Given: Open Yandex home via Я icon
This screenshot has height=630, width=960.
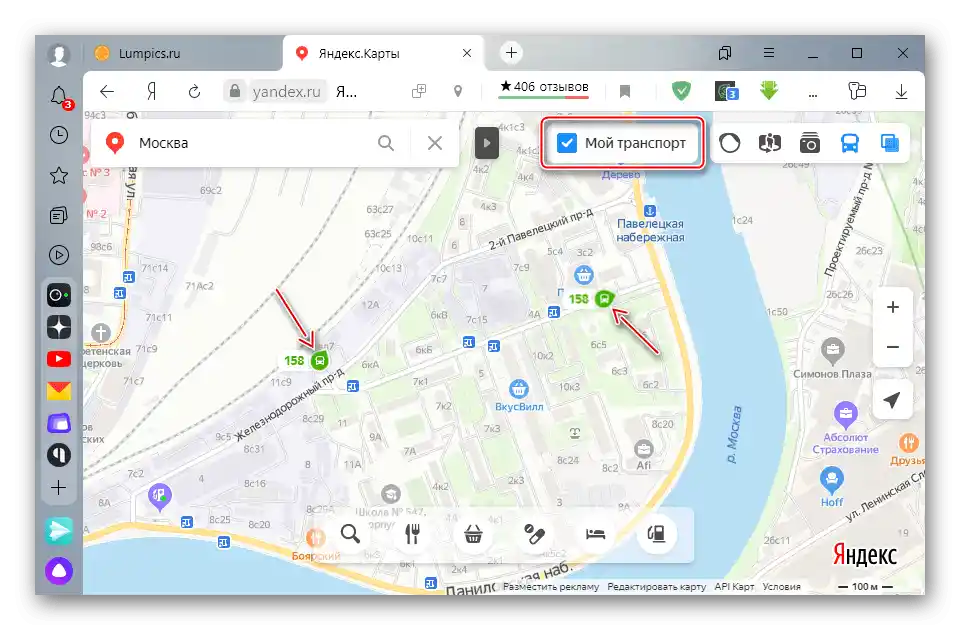Looking at the screenshot, I should [151, 92].
